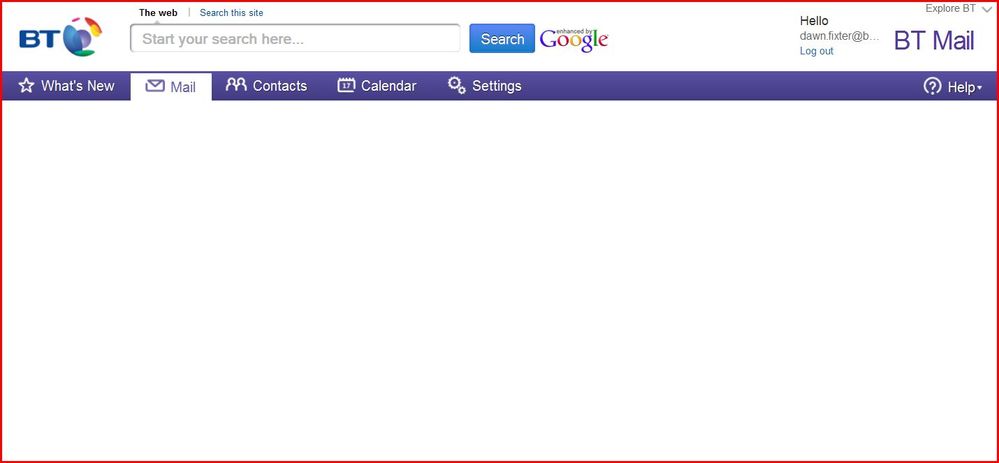This screenshot has height=463, width=999.
Task: Click the enhanced by Google logo
Action: click(x=573, y=39)
